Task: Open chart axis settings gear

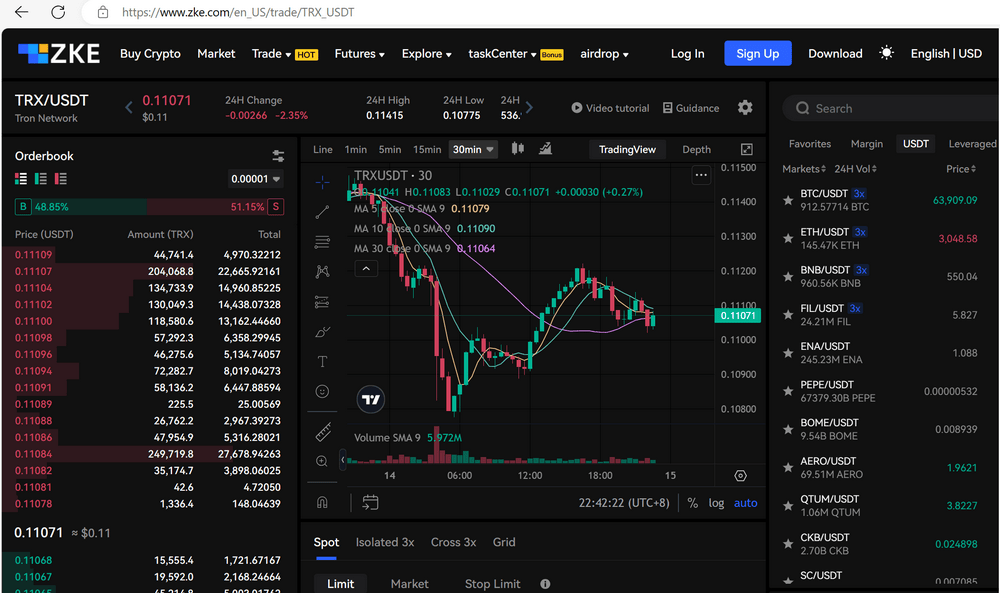Action: 740,476
